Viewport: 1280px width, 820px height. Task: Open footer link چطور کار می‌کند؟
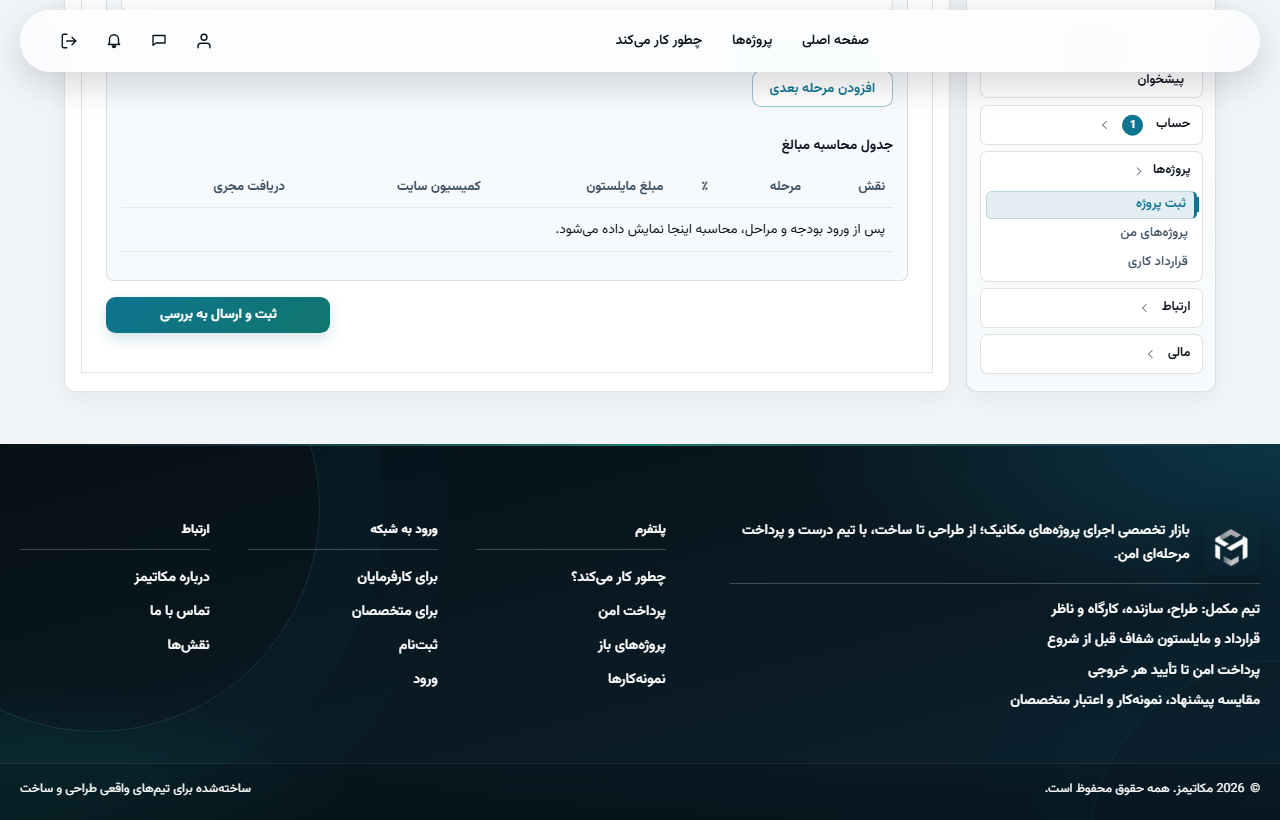point(618,577)
